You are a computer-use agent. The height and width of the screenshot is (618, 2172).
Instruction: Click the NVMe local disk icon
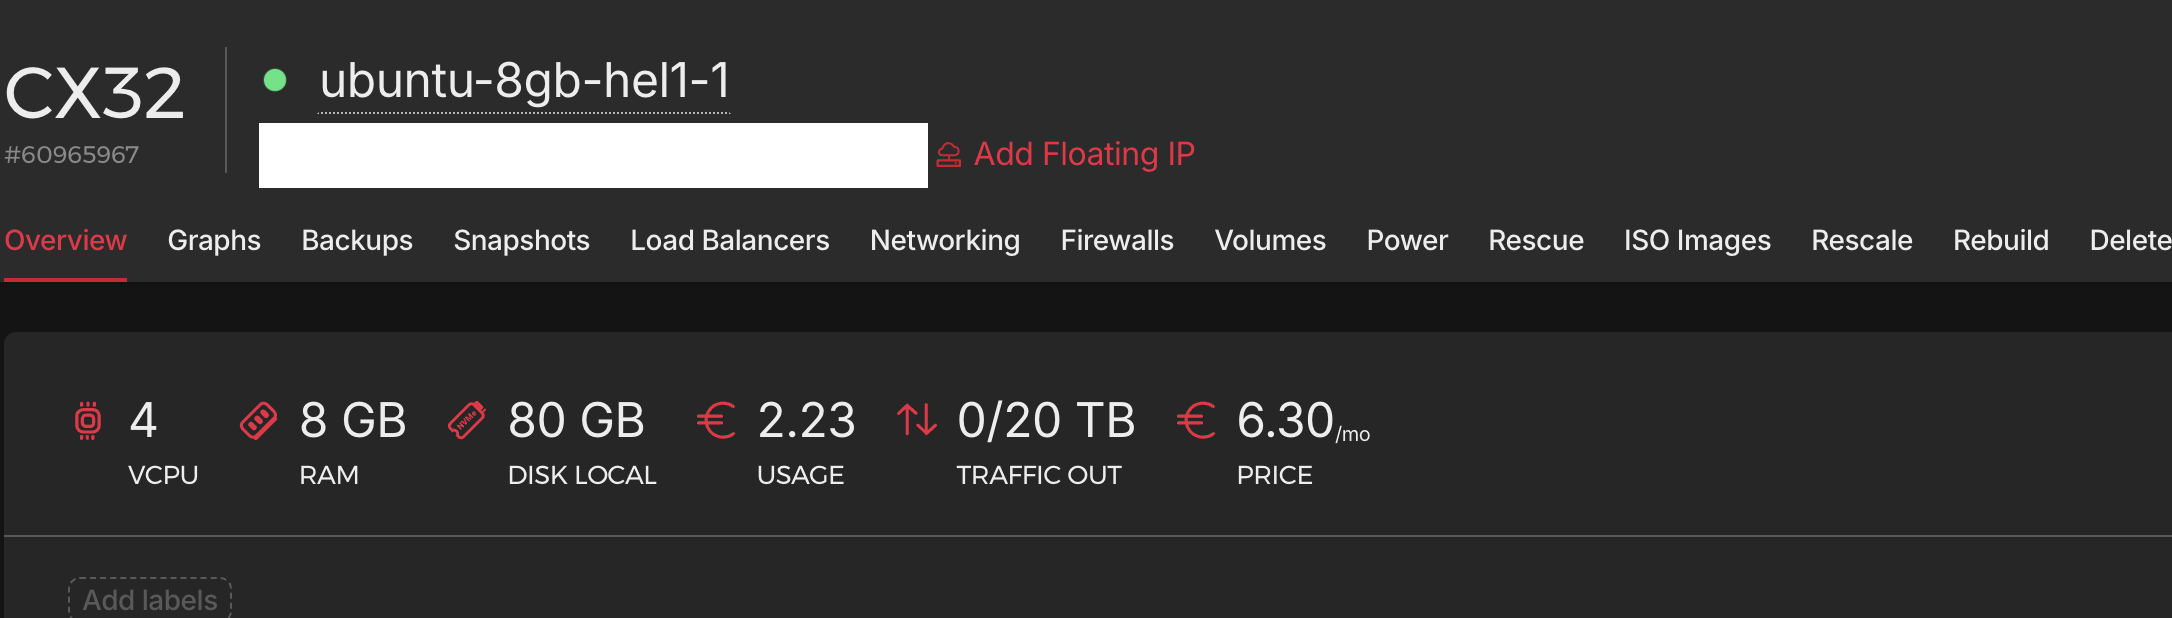coord(467,421)
